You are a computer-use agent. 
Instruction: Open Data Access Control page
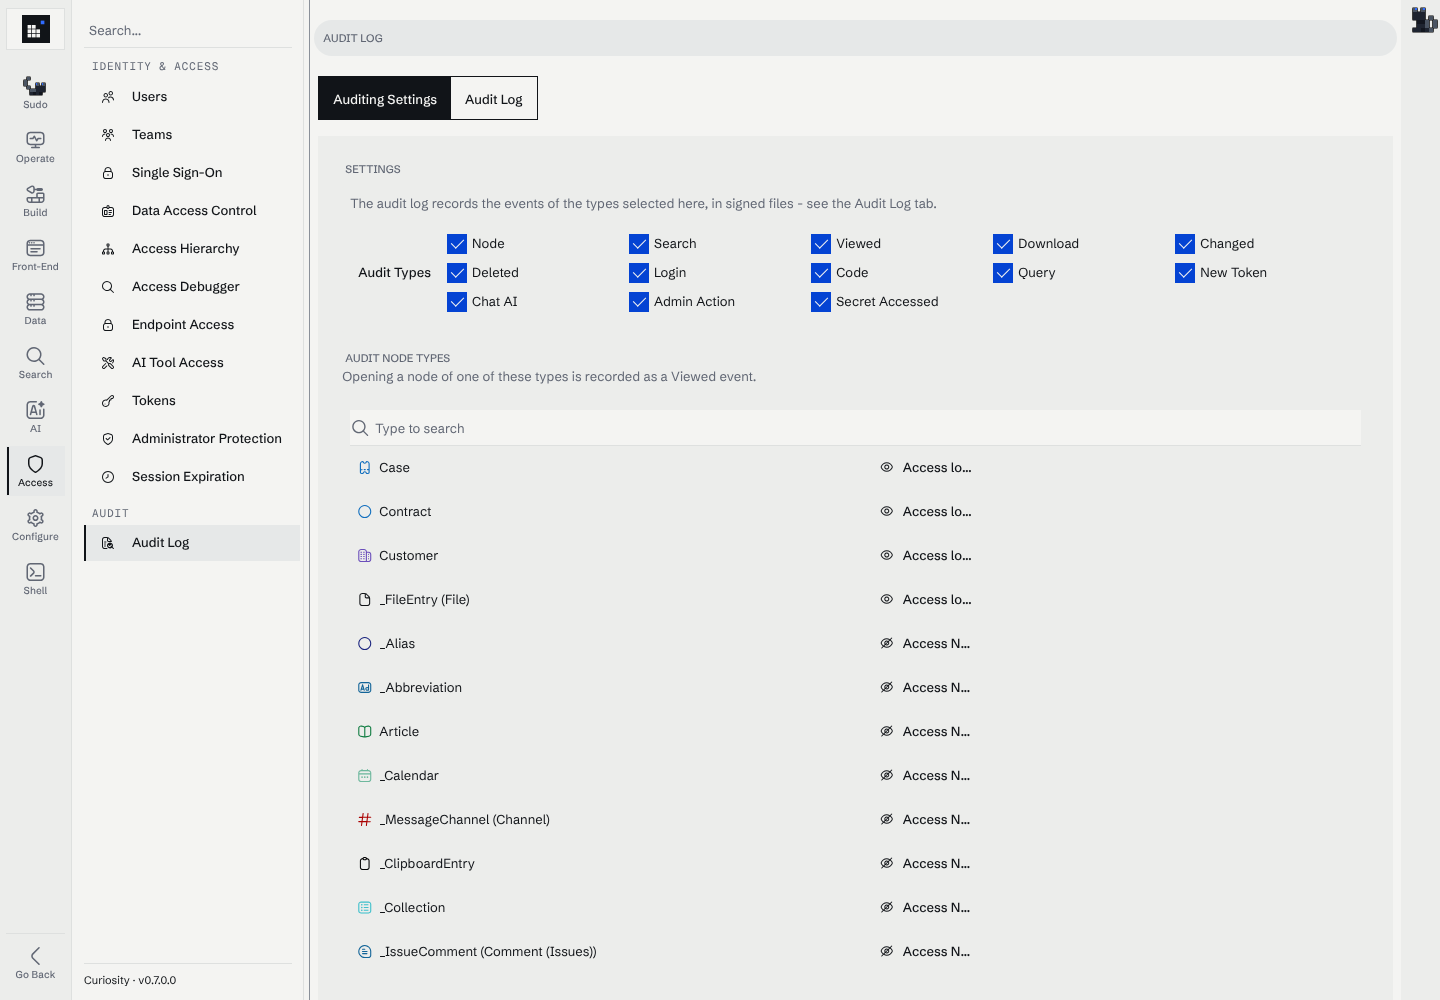[192, 211]
